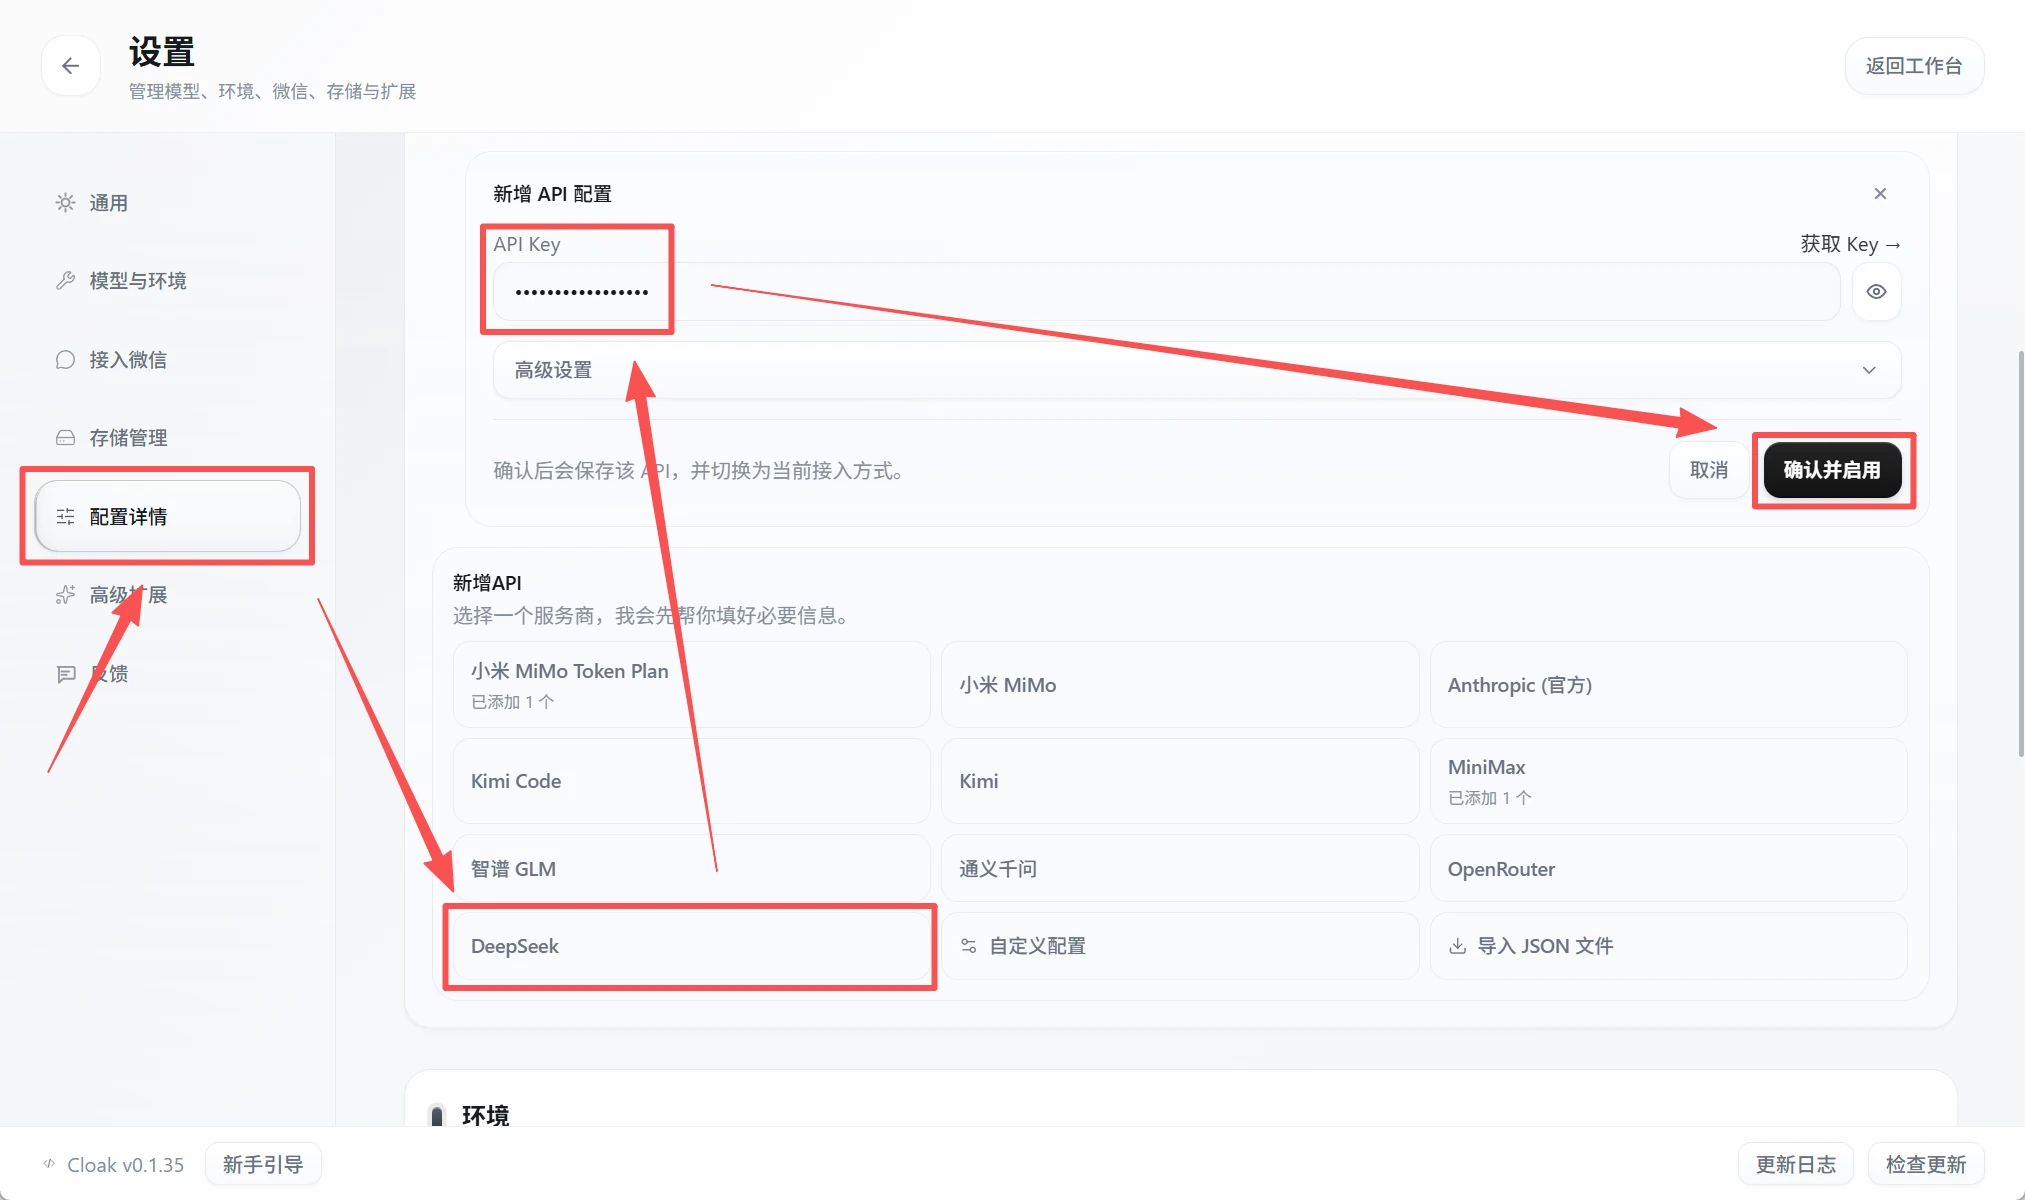
Task: Open 接入微信 settings section
Action: [x=167, y=360]
